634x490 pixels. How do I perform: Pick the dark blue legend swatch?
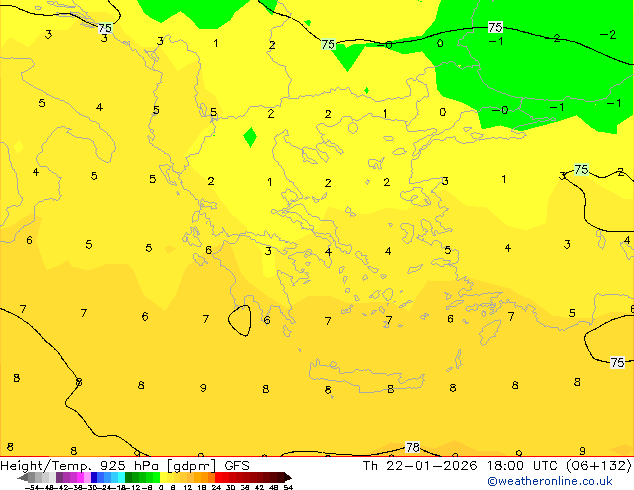94,478
